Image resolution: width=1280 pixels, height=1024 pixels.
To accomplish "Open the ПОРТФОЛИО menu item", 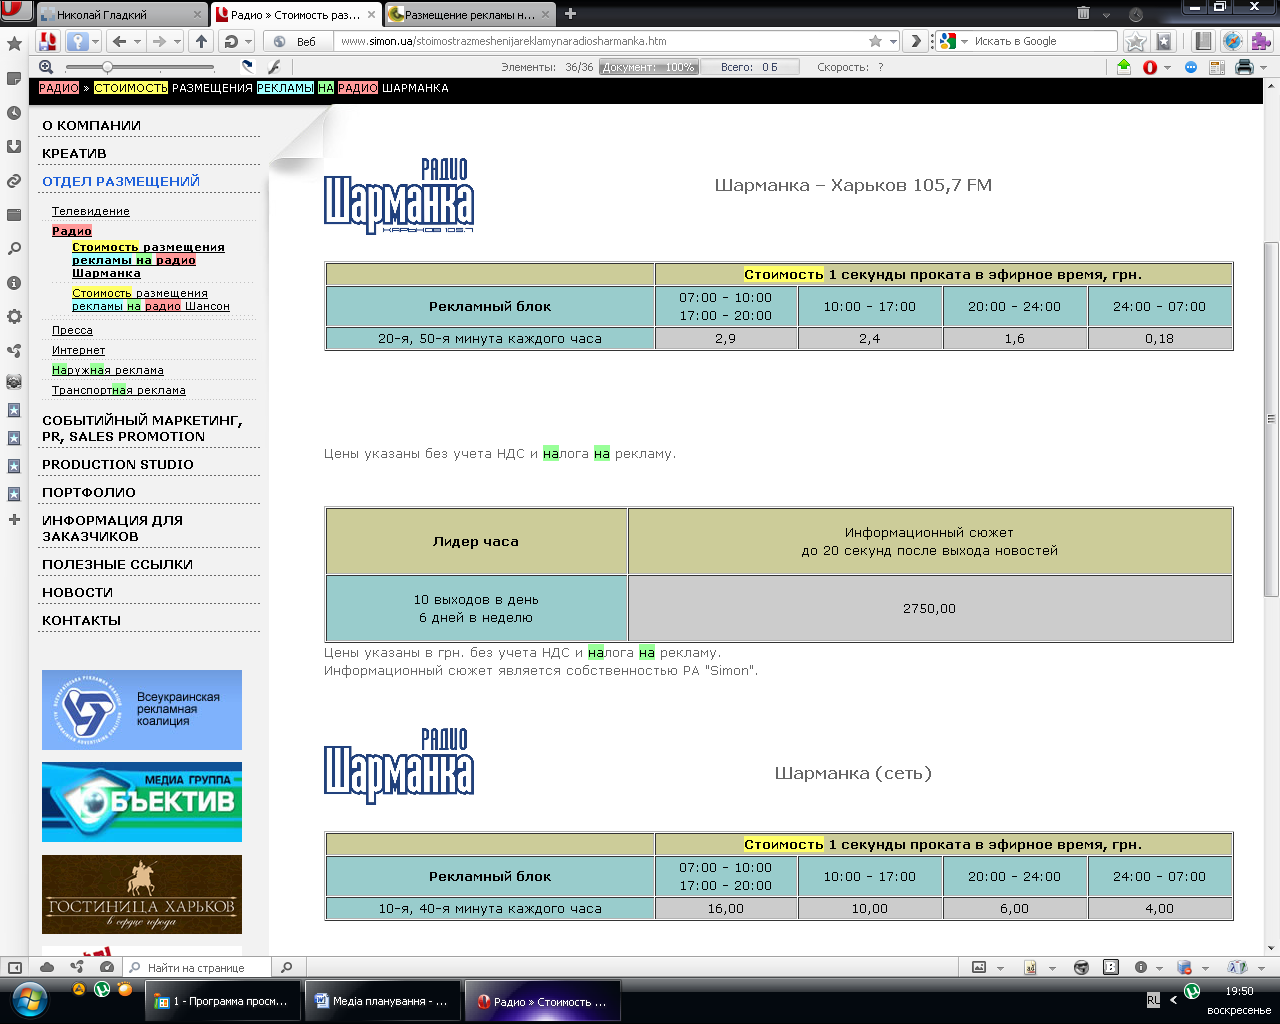I will pyautogui.click(x=89, y=492).
